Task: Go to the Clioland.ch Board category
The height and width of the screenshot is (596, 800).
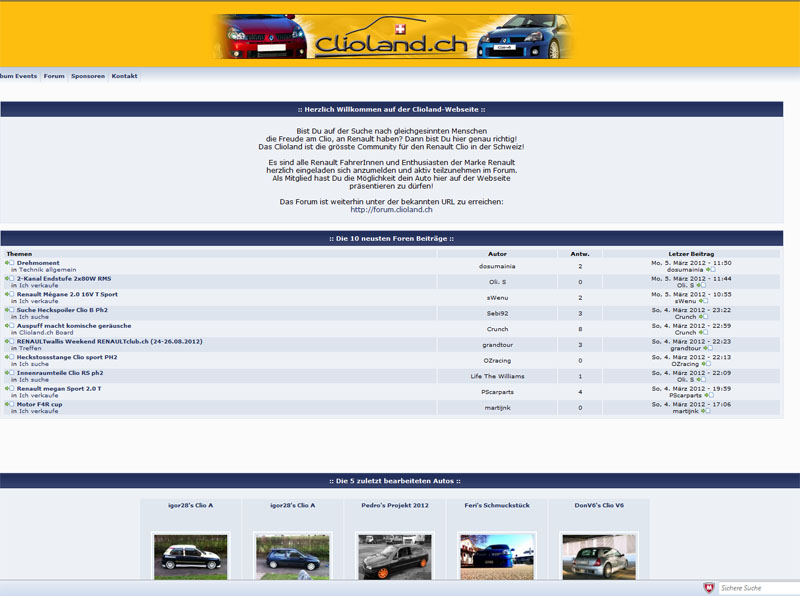Action: point(46,332)
